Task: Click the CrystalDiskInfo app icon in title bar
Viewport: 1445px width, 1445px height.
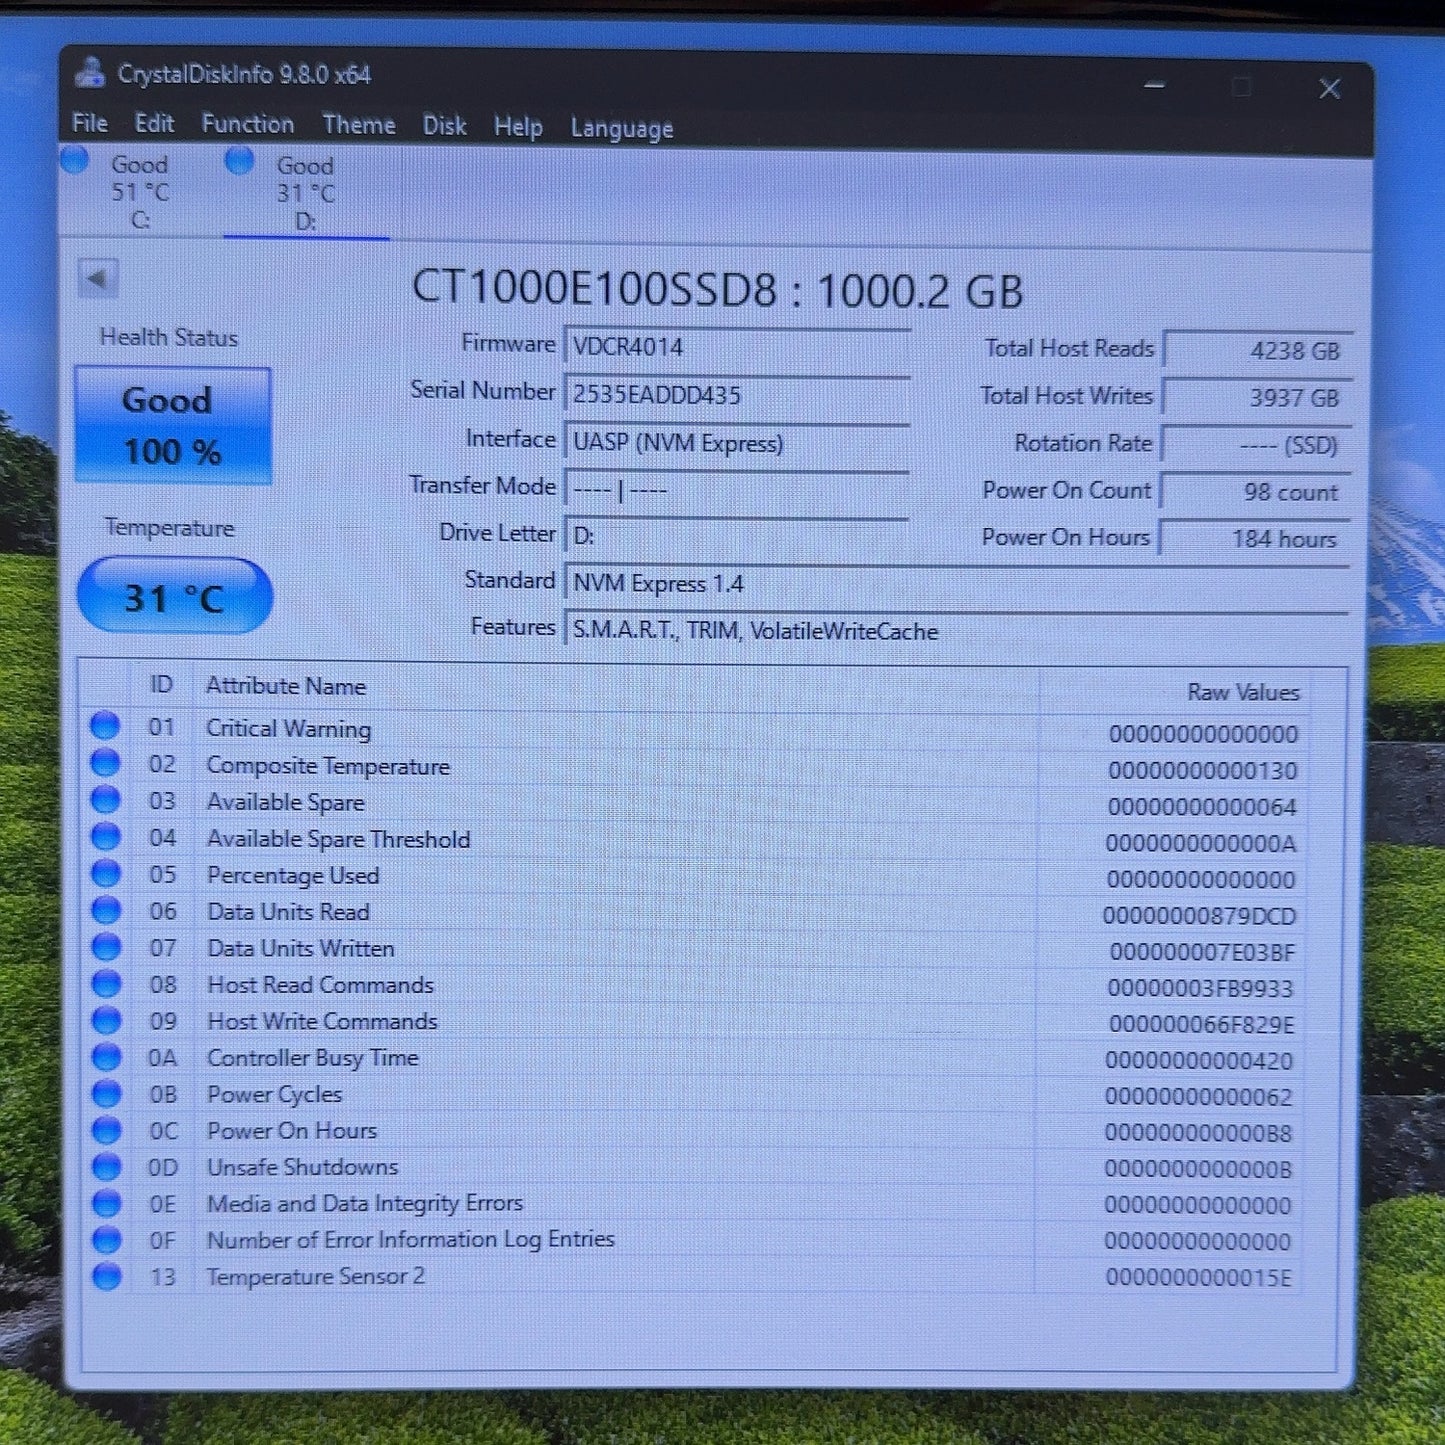Action: [91, 73]
